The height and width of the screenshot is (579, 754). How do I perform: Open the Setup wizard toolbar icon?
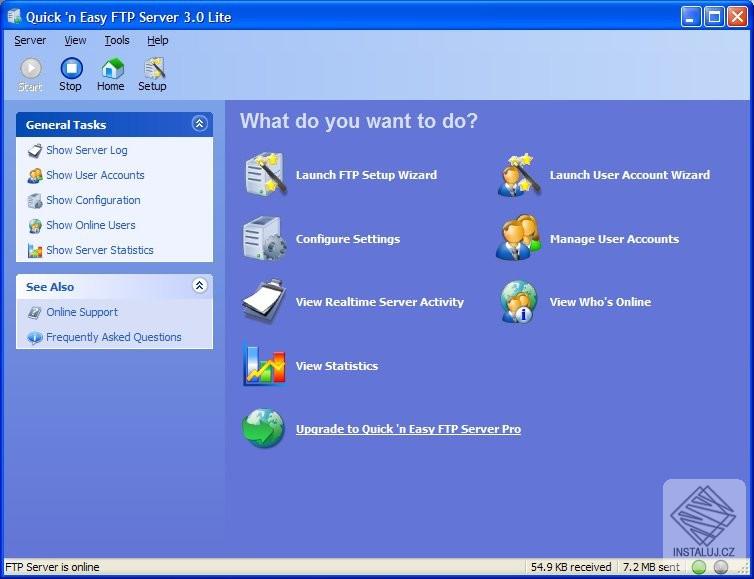coord(154,69)
